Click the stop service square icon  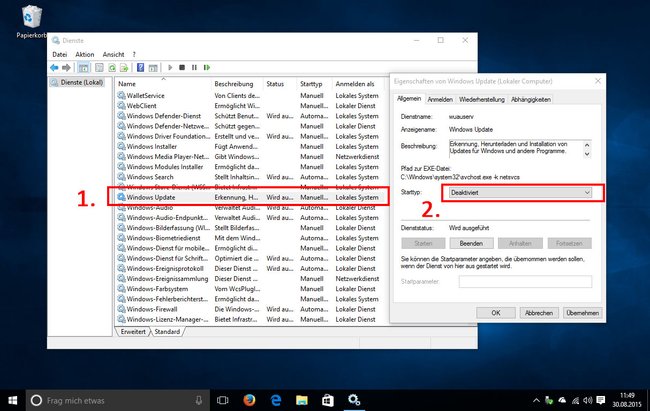(x=182, y=67)
